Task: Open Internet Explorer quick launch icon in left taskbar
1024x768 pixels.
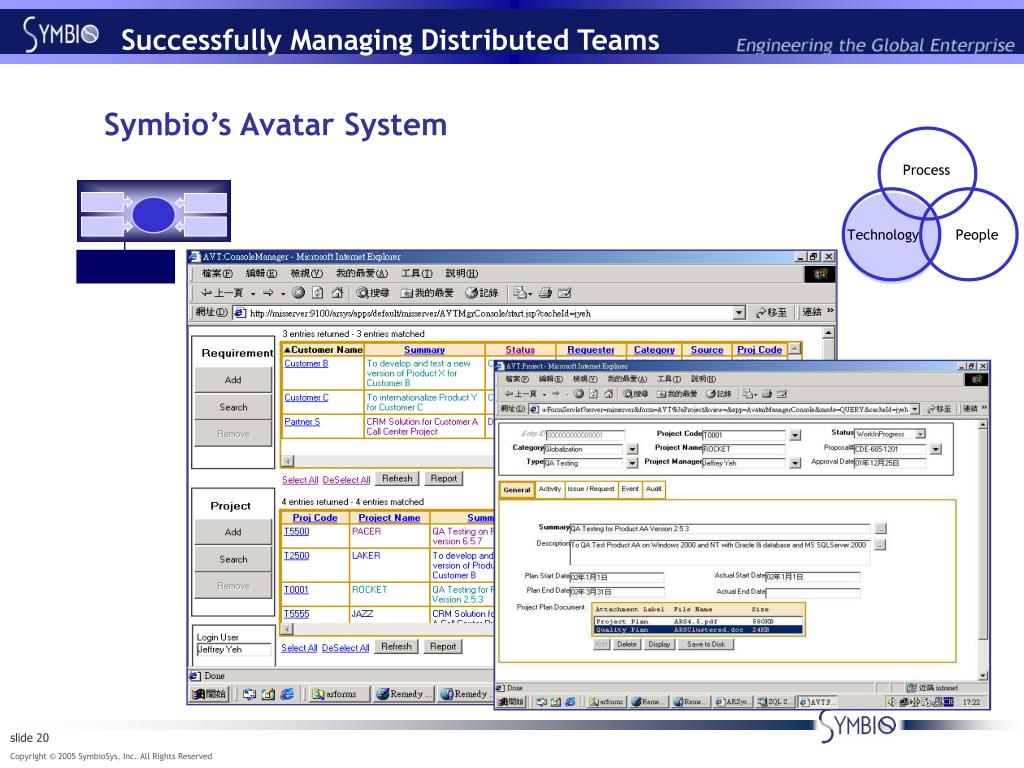Action: 287,694
